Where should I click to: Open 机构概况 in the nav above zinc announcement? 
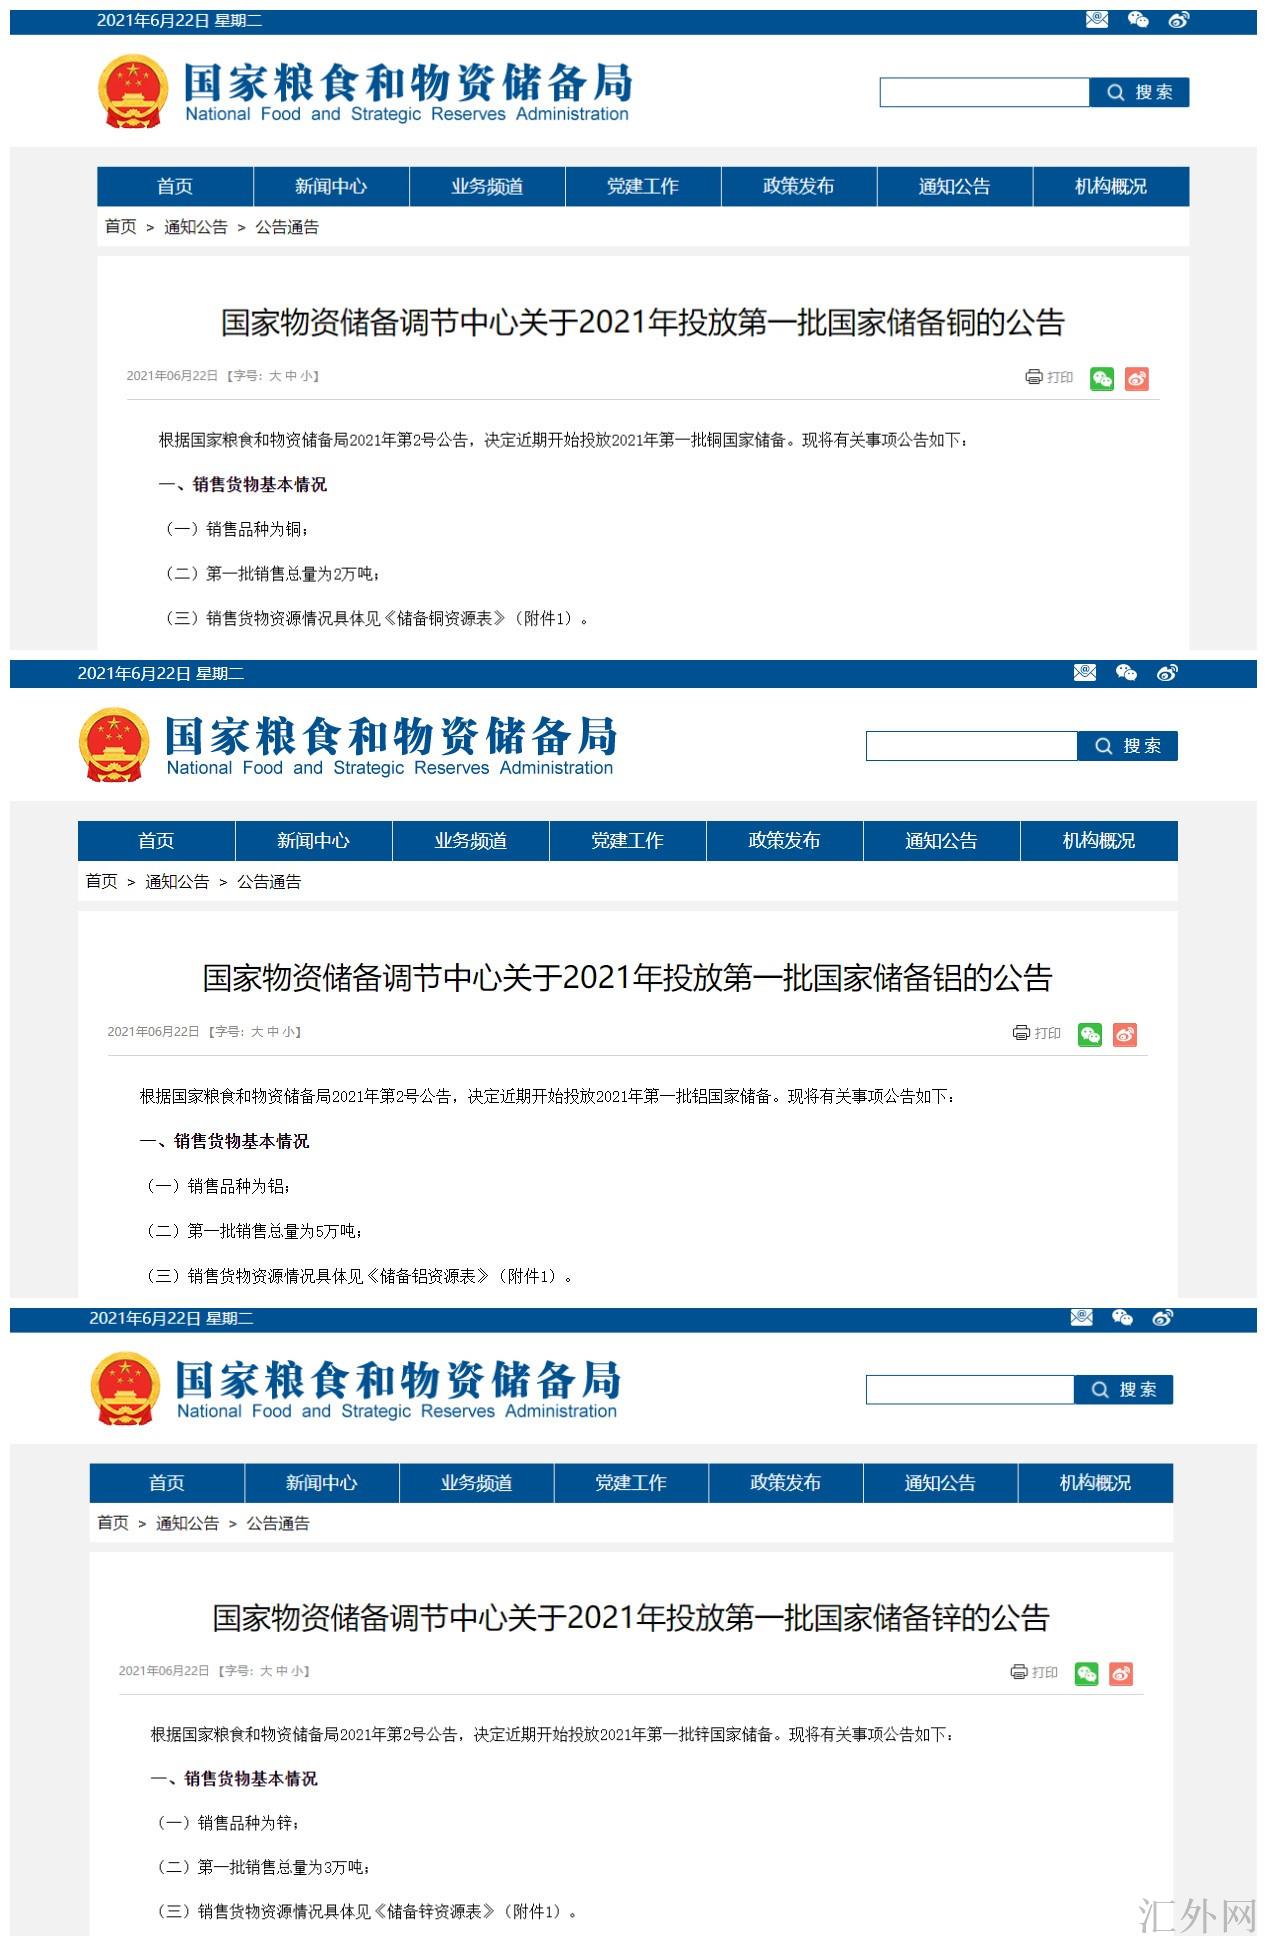[x=1095, y=1483]
